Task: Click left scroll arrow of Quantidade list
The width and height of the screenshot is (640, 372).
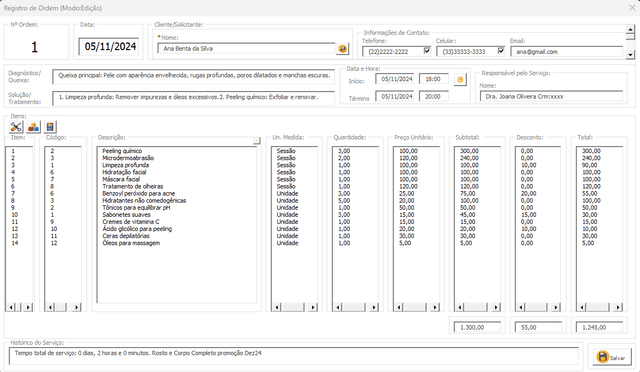Action: pyautogui.click(x=338, y=307)
